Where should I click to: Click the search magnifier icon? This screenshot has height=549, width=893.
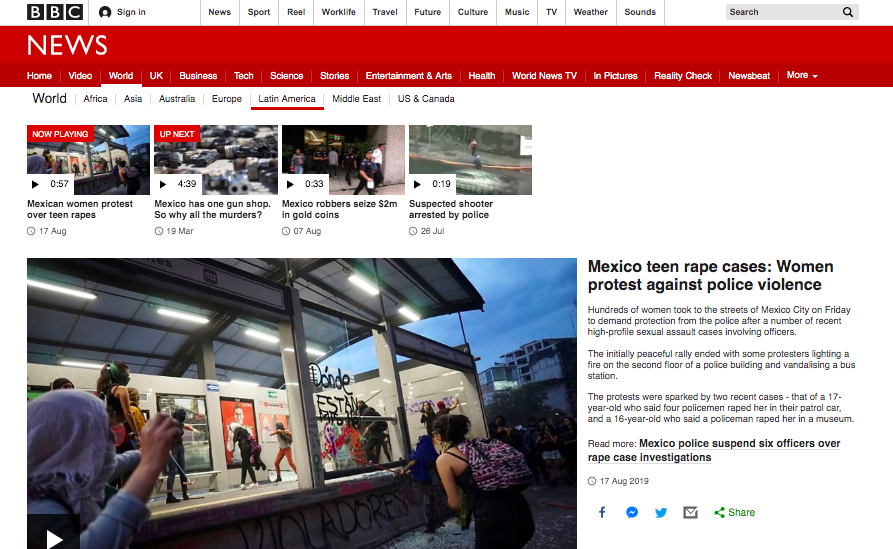coord(848,12)
